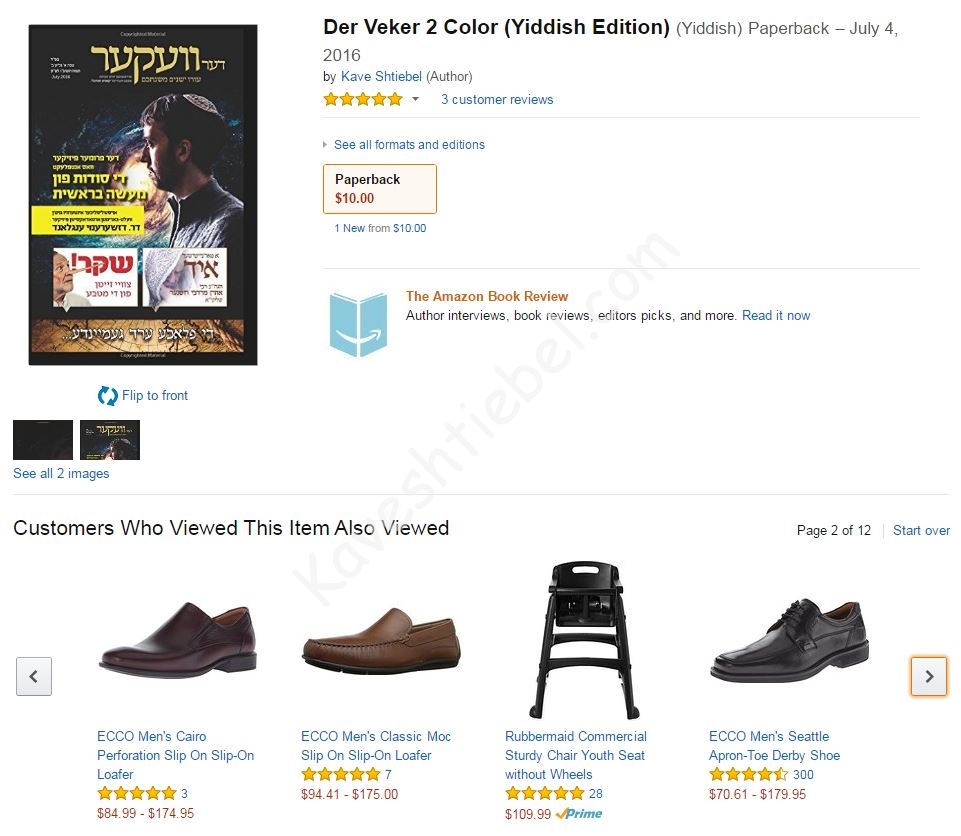Click the ECCO Seattle Derby shoe image
The width and height of the screenshot is (961, 836).
pyautogui.click(x=789, y=640)
